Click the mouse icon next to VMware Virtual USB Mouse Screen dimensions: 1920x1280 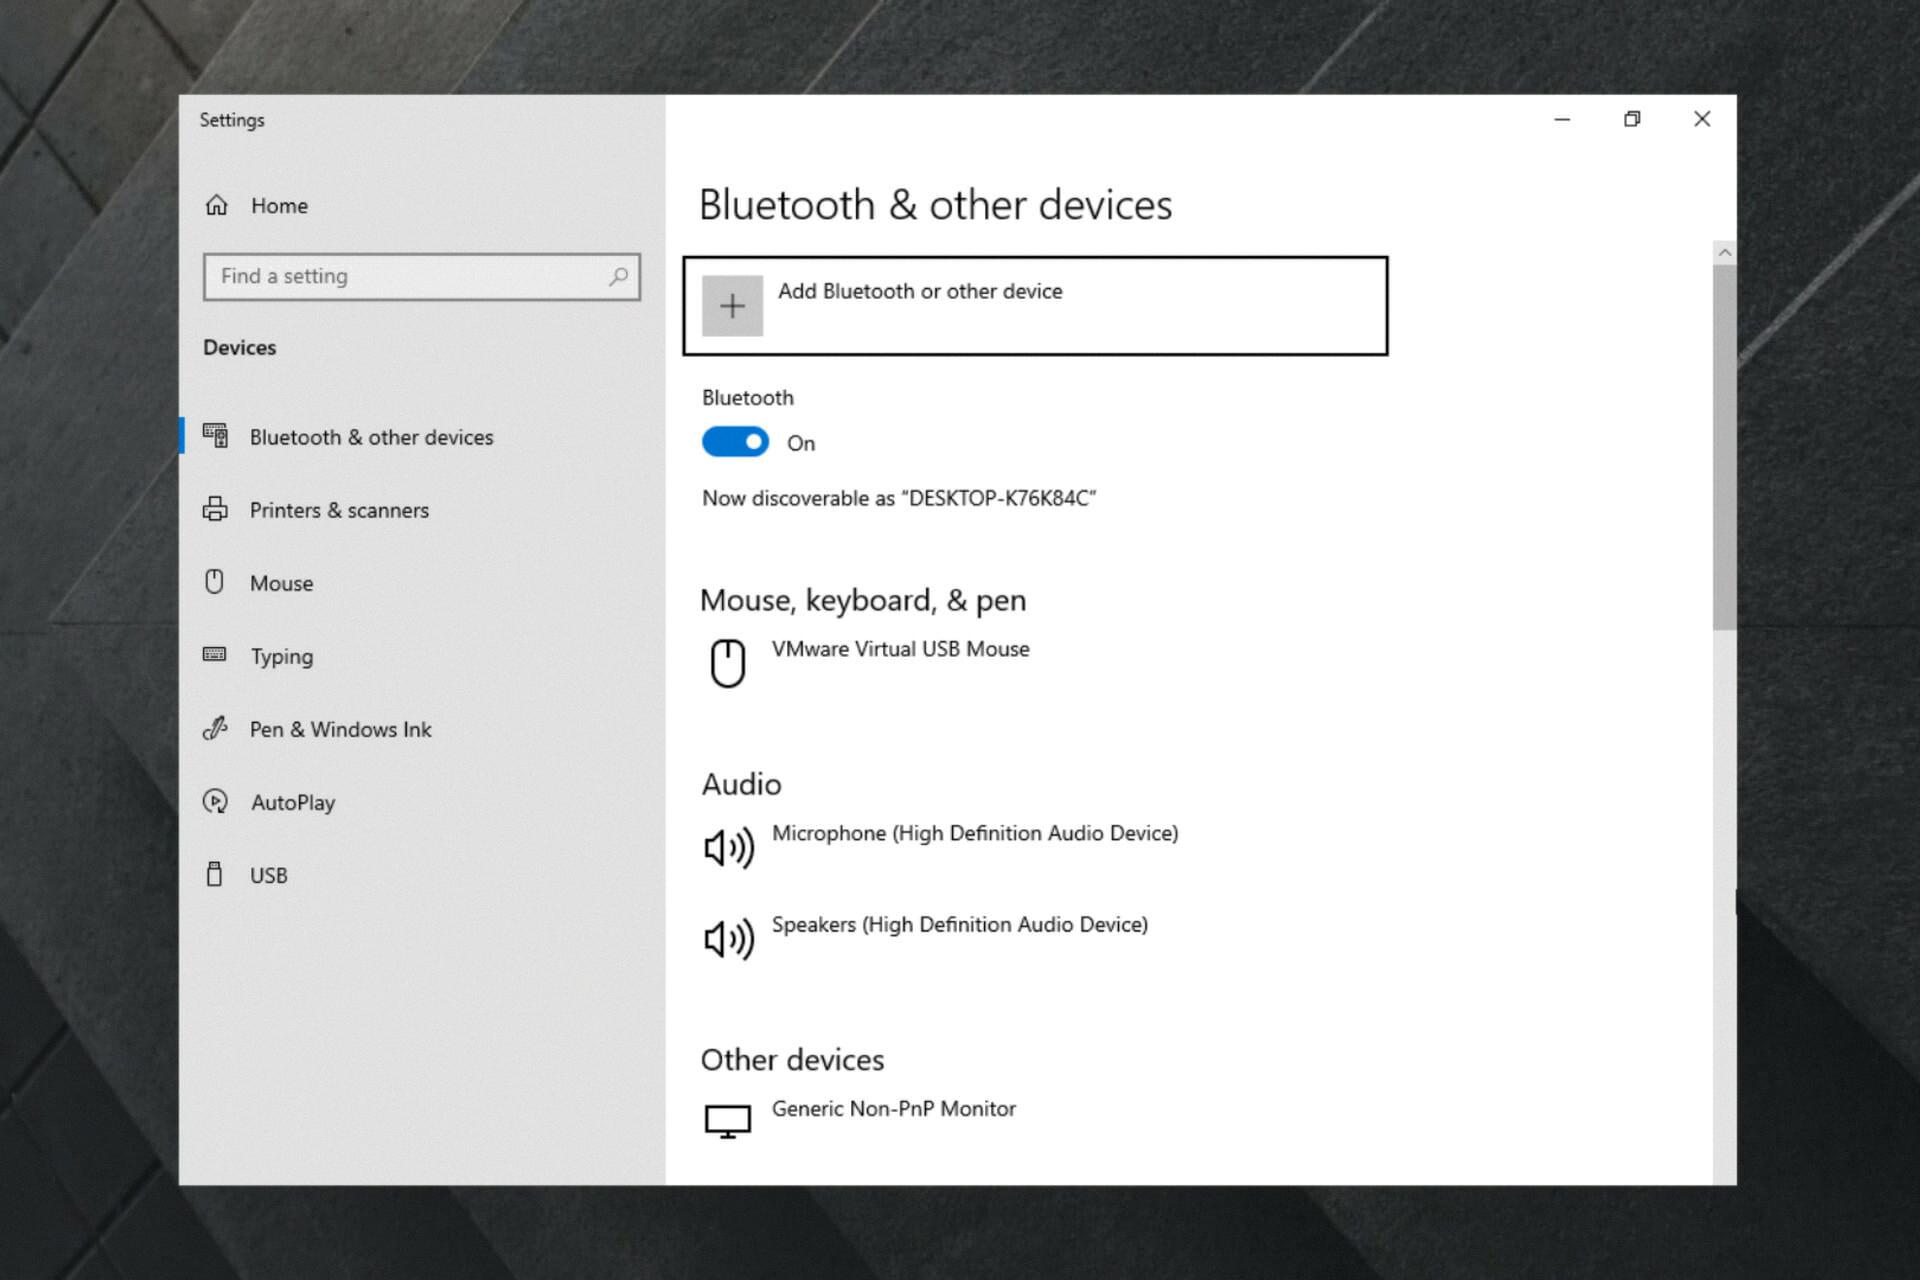[729, 662]
